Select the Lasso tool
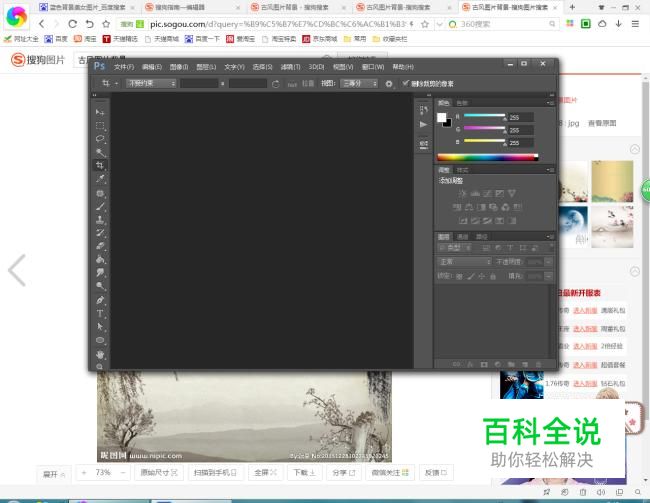 coord(100,138)
